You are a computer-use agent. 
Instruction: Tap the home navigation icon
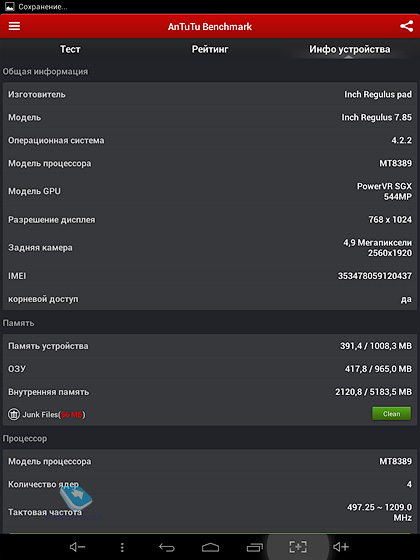(210, 547)
